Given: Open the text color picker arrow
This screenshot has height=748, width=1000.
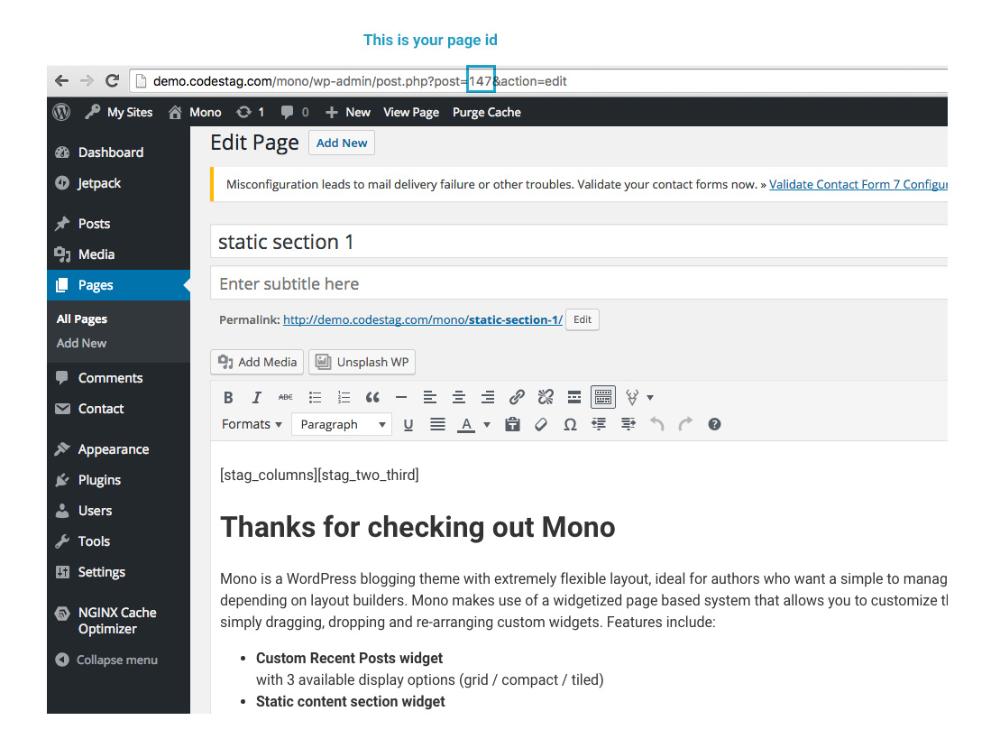Looking at the screenshot, I should [487, 425].
